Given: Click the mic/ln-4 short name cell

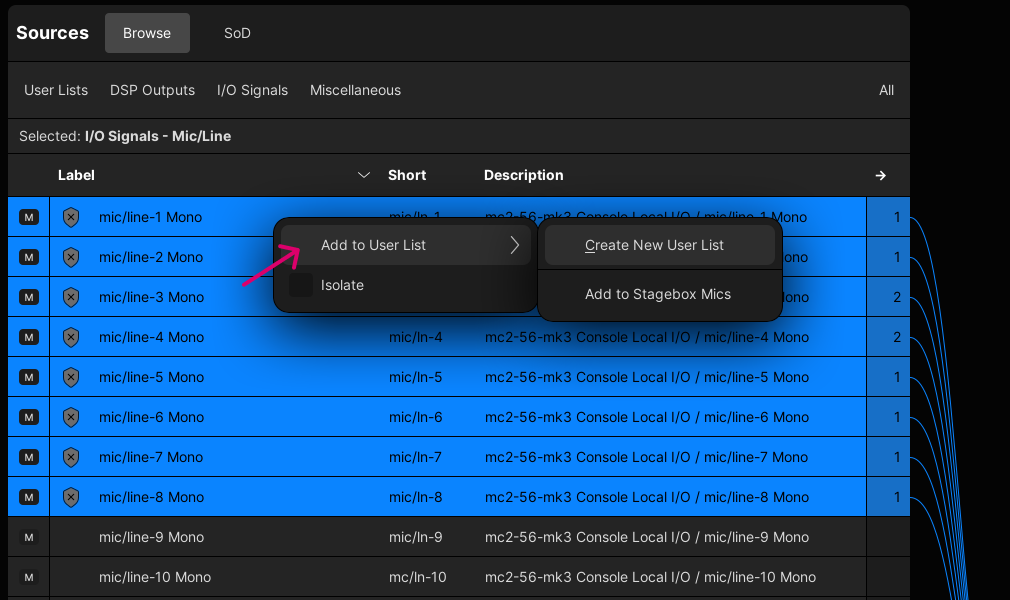Looking at the screenshot, I should click(x=415, y=337).
